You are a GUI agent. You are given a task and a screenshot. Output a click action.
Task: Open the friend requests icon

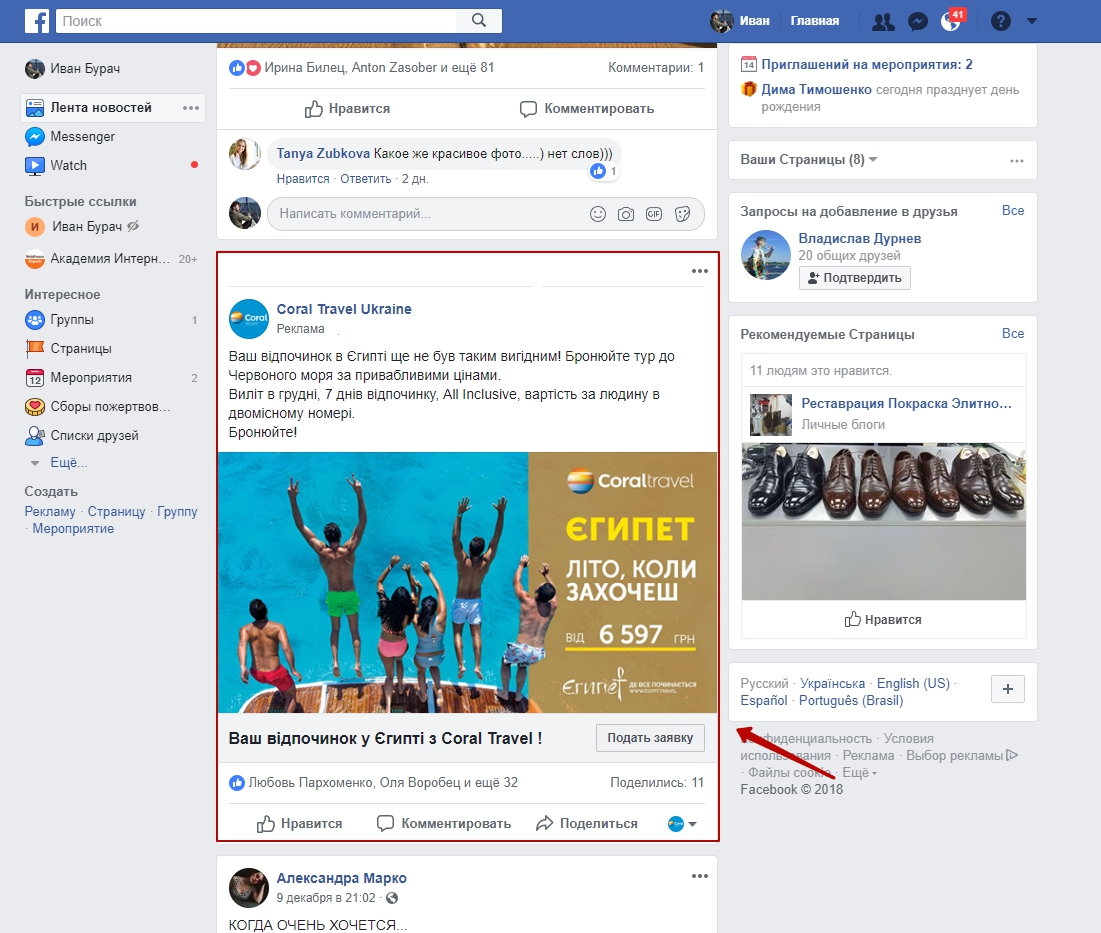click(883, 21)
